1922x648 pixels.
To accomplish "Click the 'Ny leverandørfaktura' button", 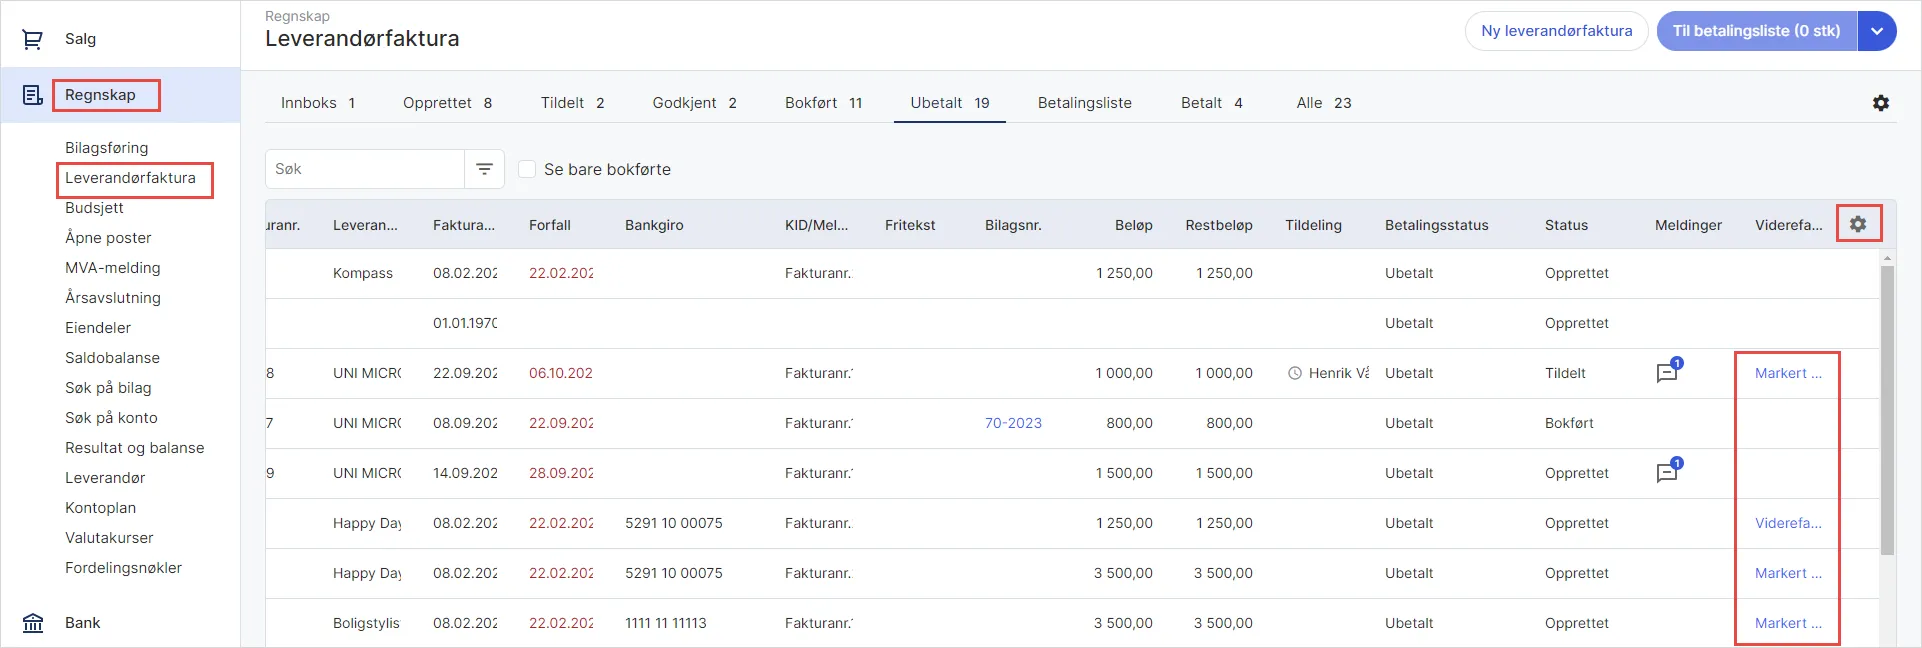I will [x=1556, y=31].
